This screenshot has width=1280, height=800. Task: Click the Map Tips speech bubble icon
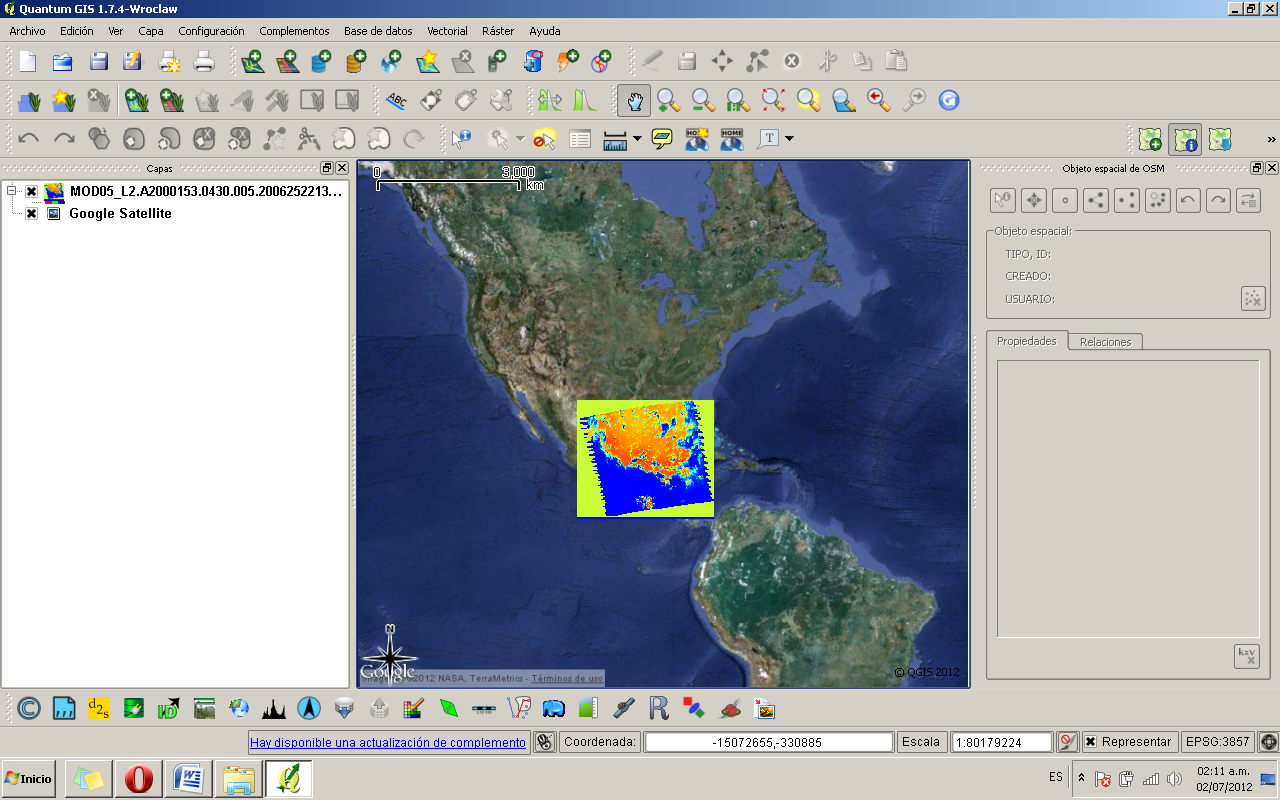662,139
